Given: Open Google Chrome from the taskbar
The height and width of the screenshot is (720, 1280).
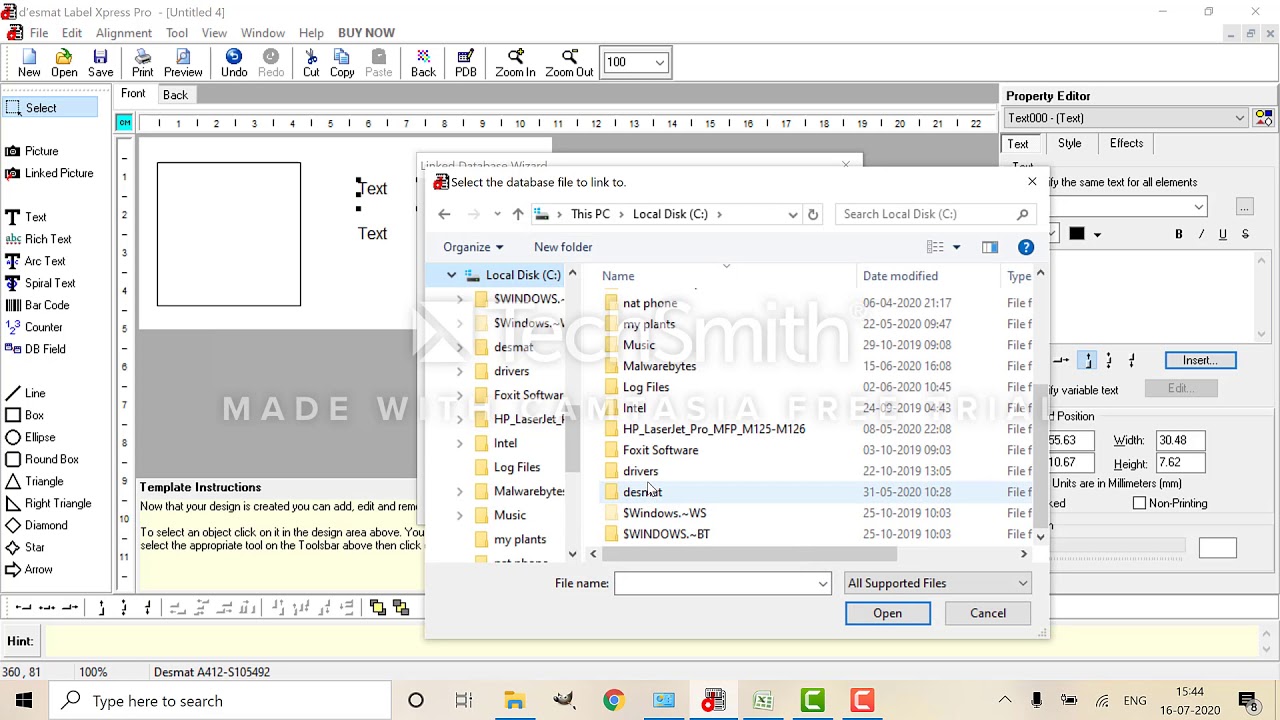Looking at the screenshot, I should click(613, 701).
